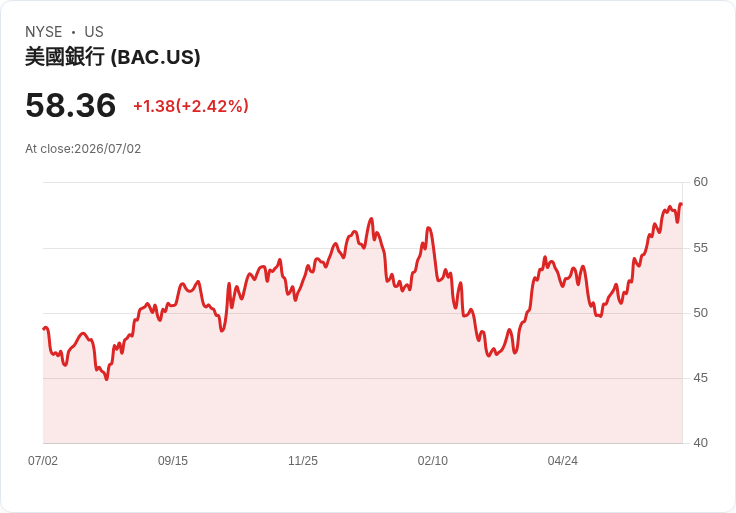This screenshot has width=736, height=513.
Task: Click the NYSE exchange label
Action: (x=43, y=32)
